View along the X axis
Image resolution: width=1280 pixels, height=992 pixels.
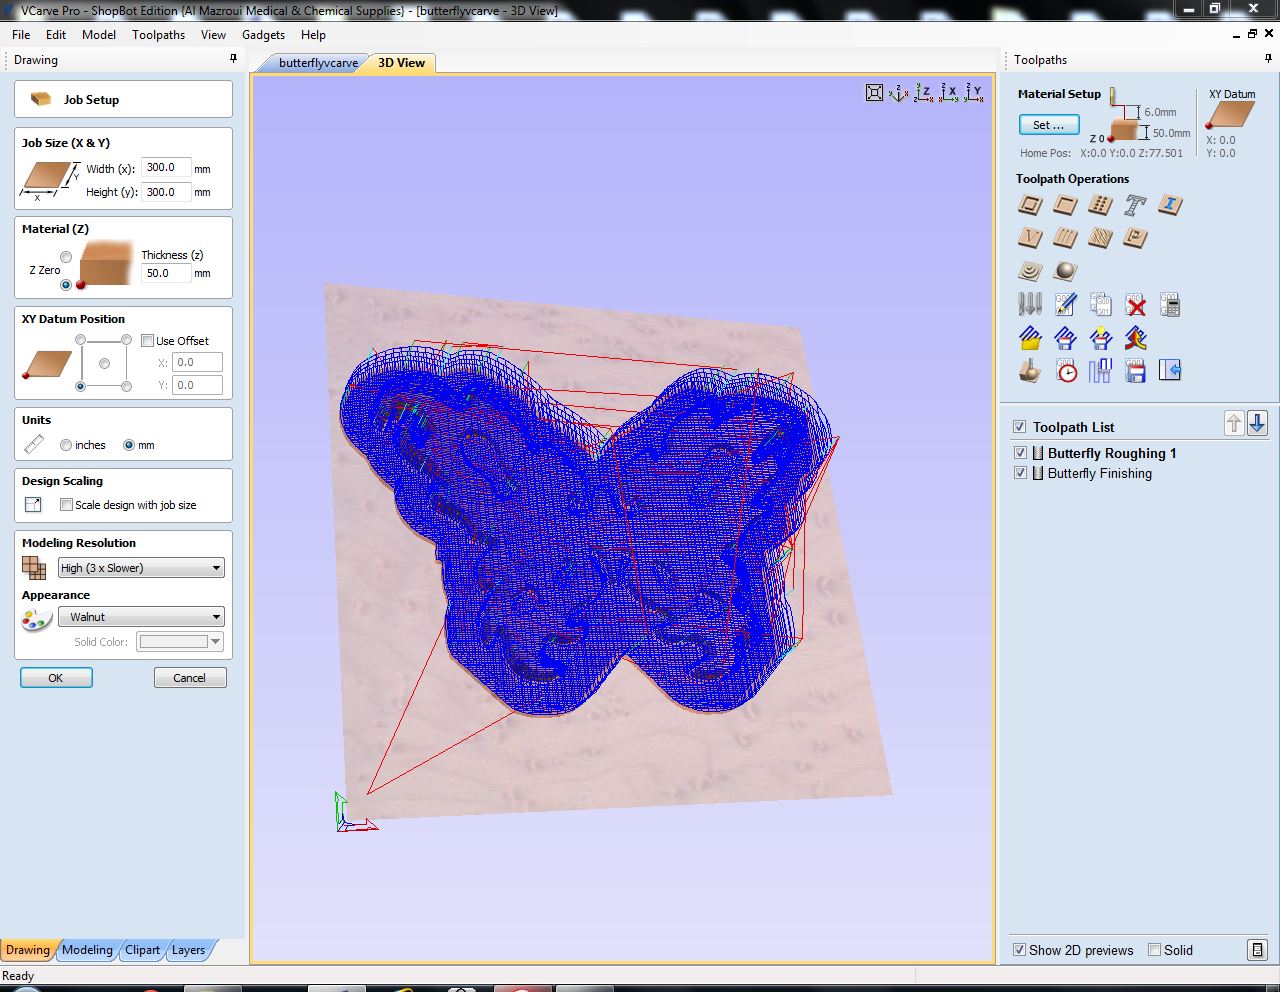coord(948,93)
